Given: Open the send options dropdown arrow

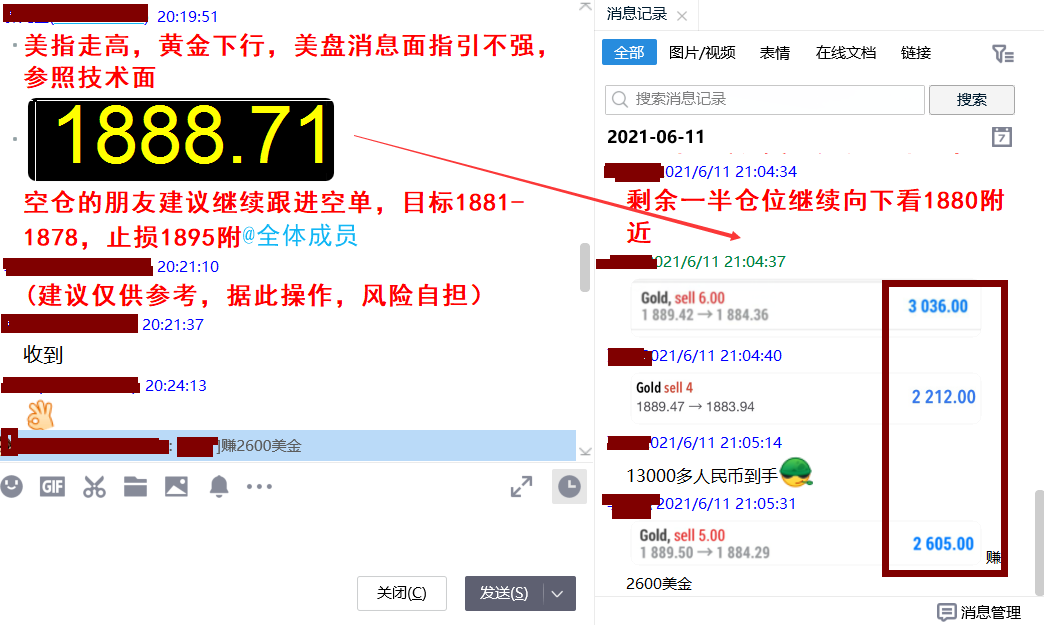Looking at the screenshot, I should click(x=558, y=593).
